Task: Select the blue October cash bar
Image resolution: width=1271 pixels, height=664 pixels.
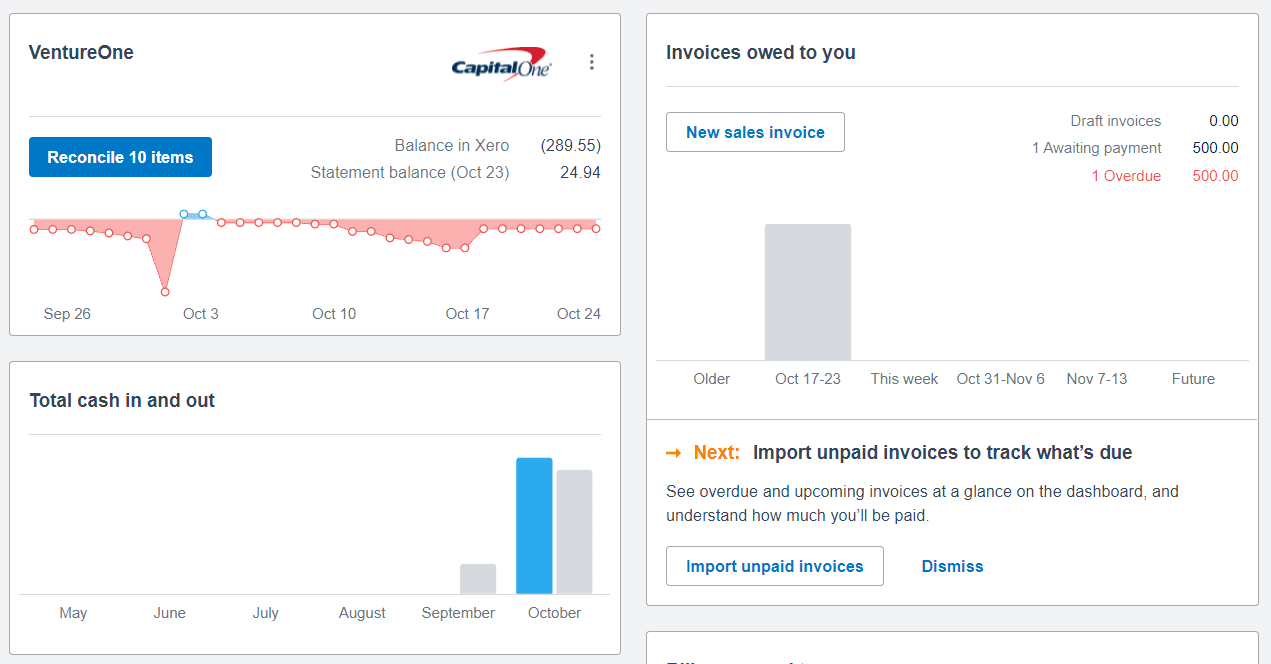Action: 534,526
